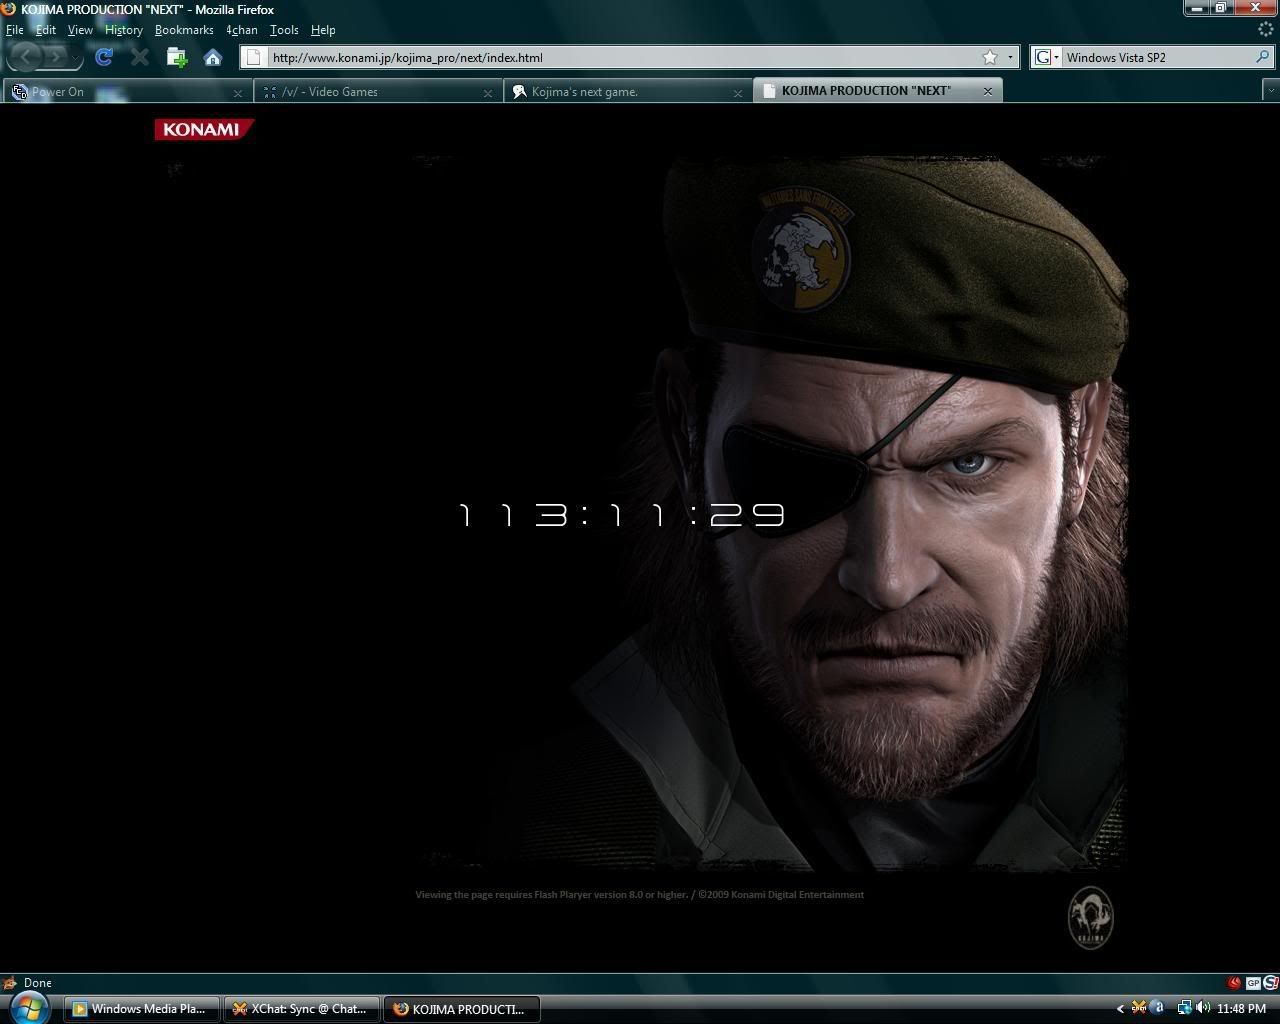Screen dimensions: 1280x1024
Task: Go forward using the Forward arrow button
Action: [x=56, y=57]
